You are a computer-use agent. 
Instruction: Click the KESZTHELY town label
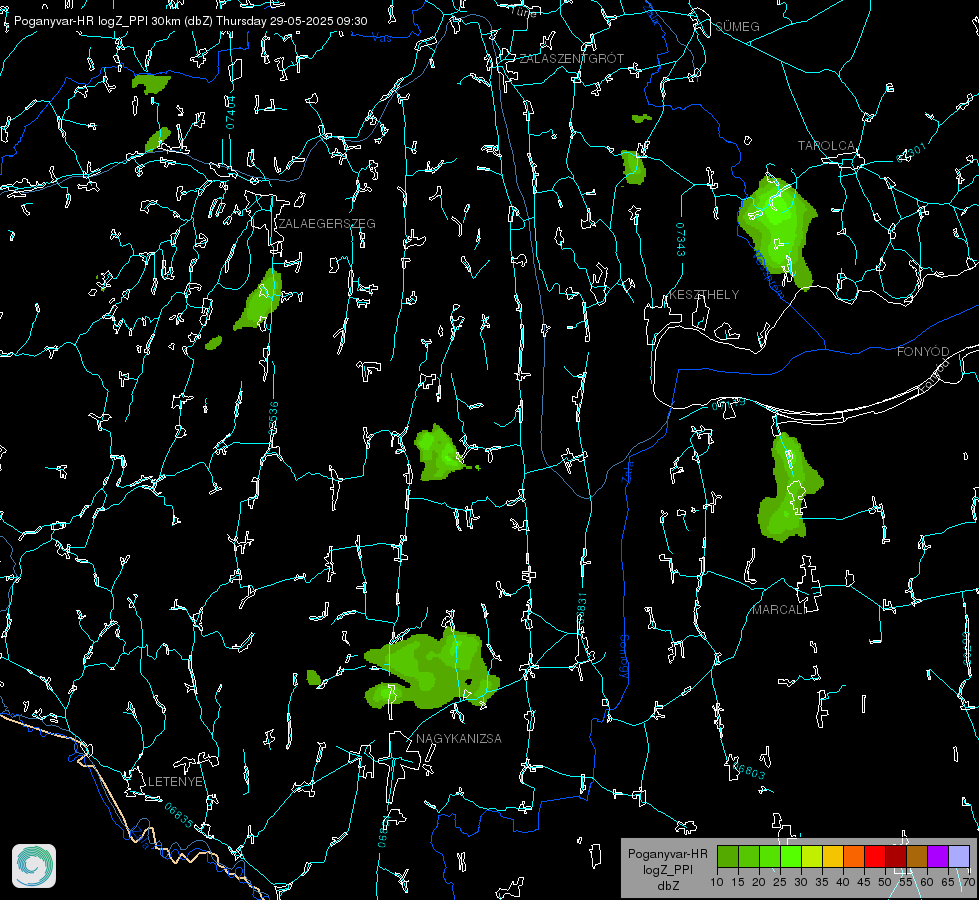704,295
